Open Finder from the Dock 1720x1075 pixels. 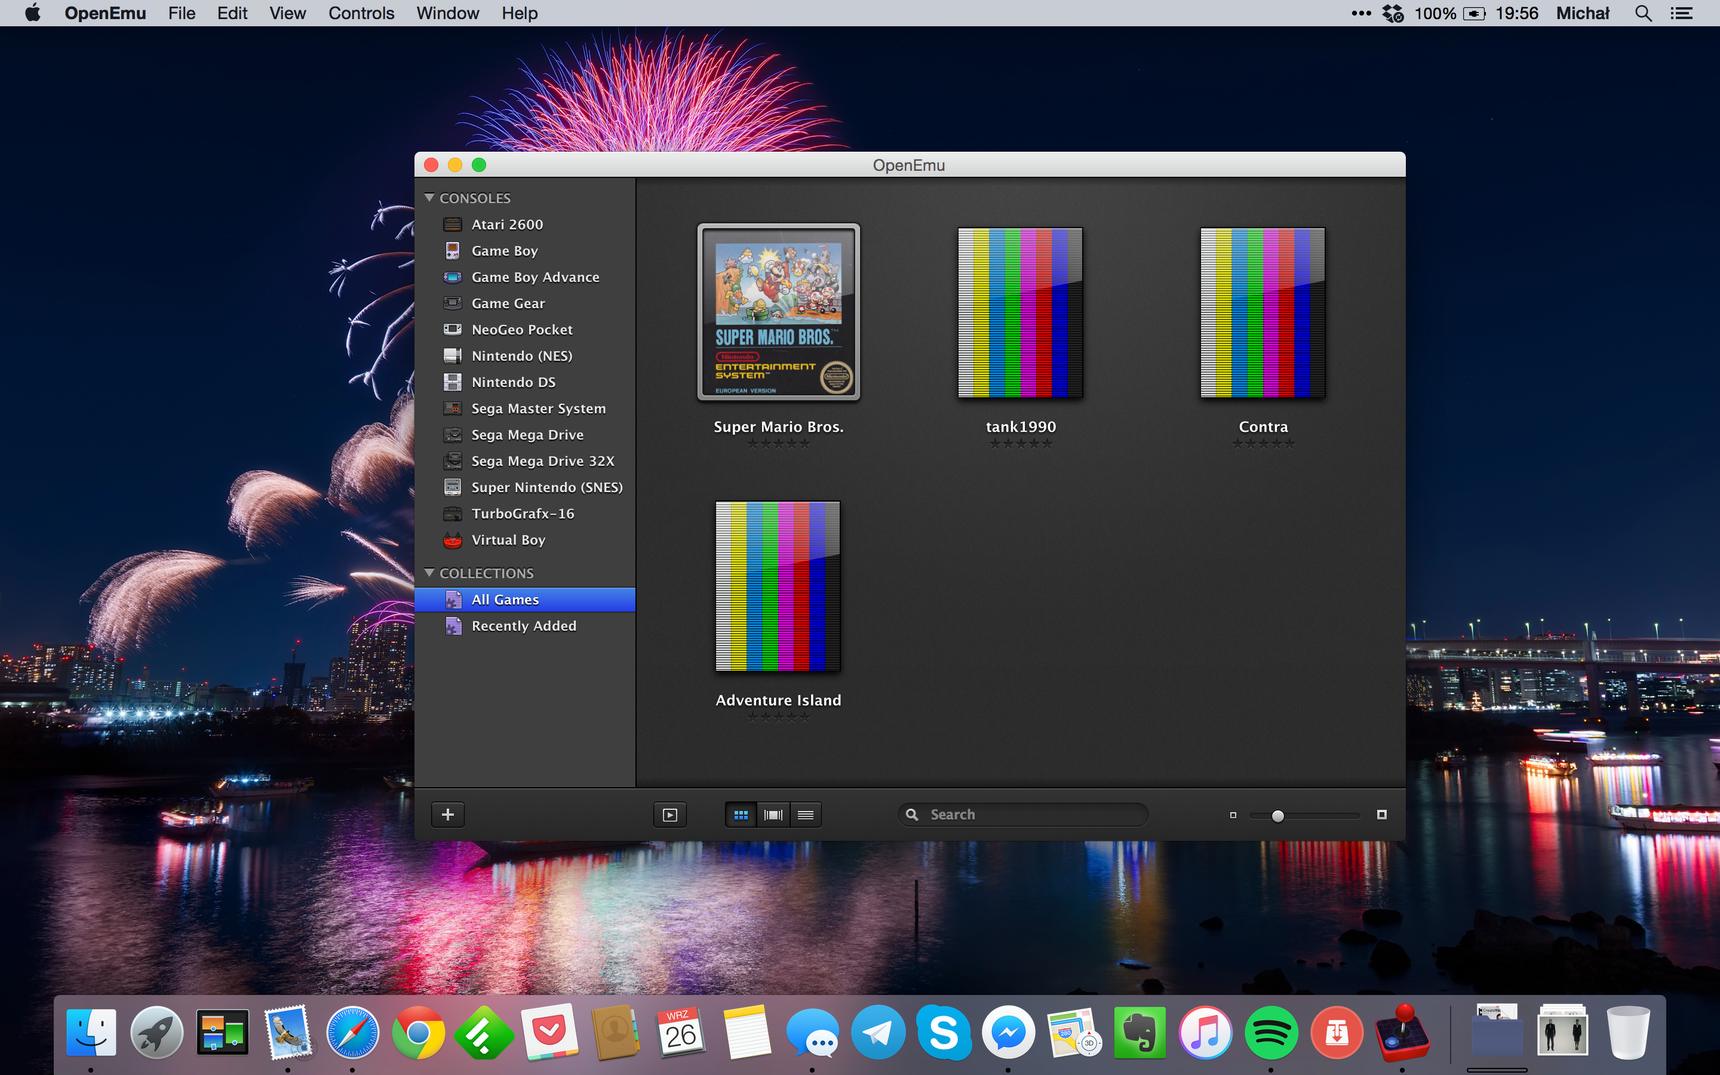click(x=91, y=1033)
